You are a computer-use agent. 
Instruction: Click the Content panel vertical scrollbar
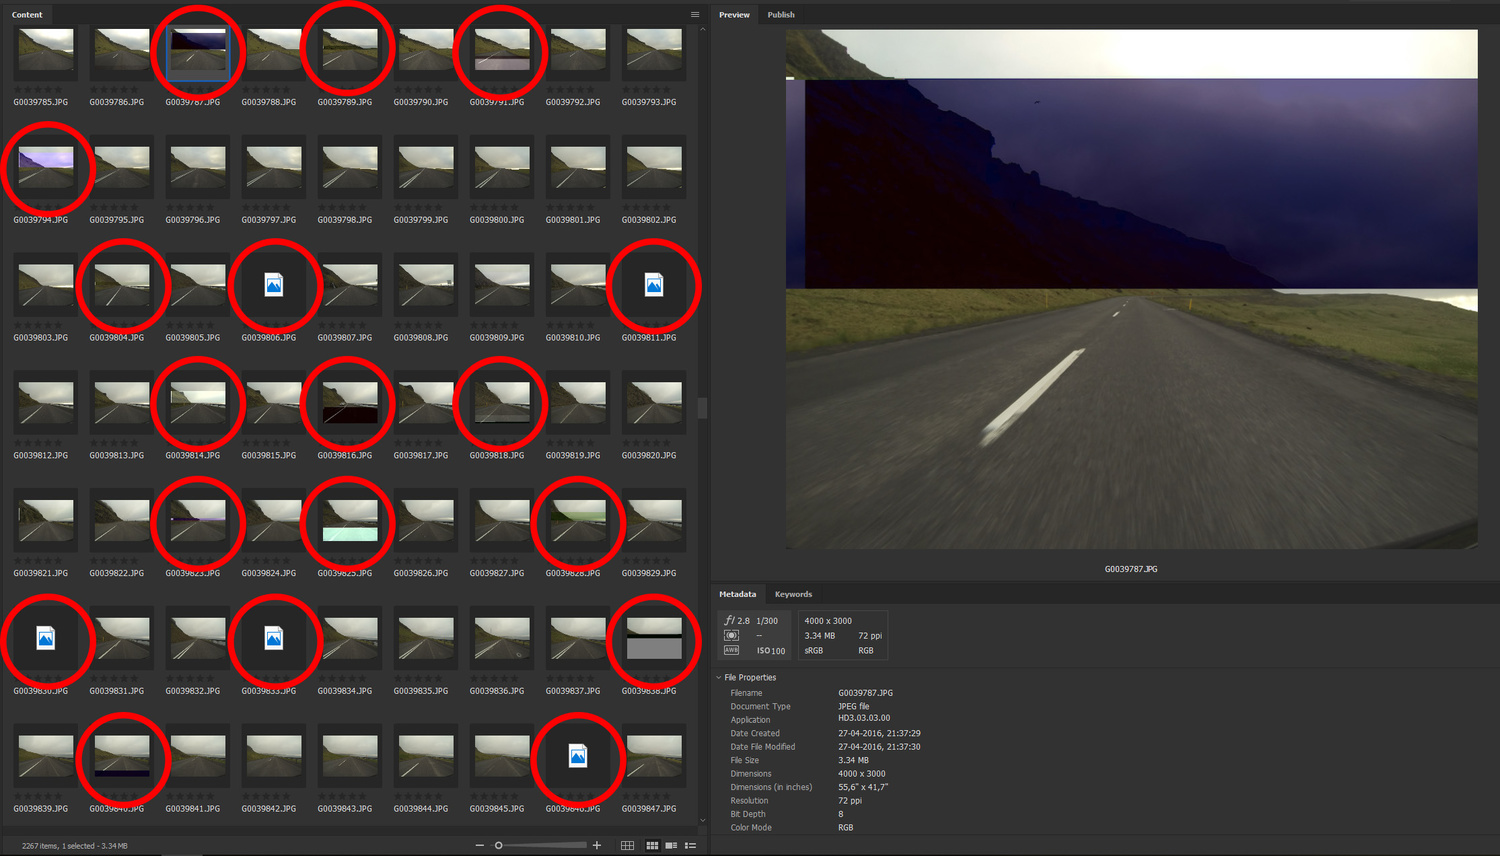(x=702, y=408)
